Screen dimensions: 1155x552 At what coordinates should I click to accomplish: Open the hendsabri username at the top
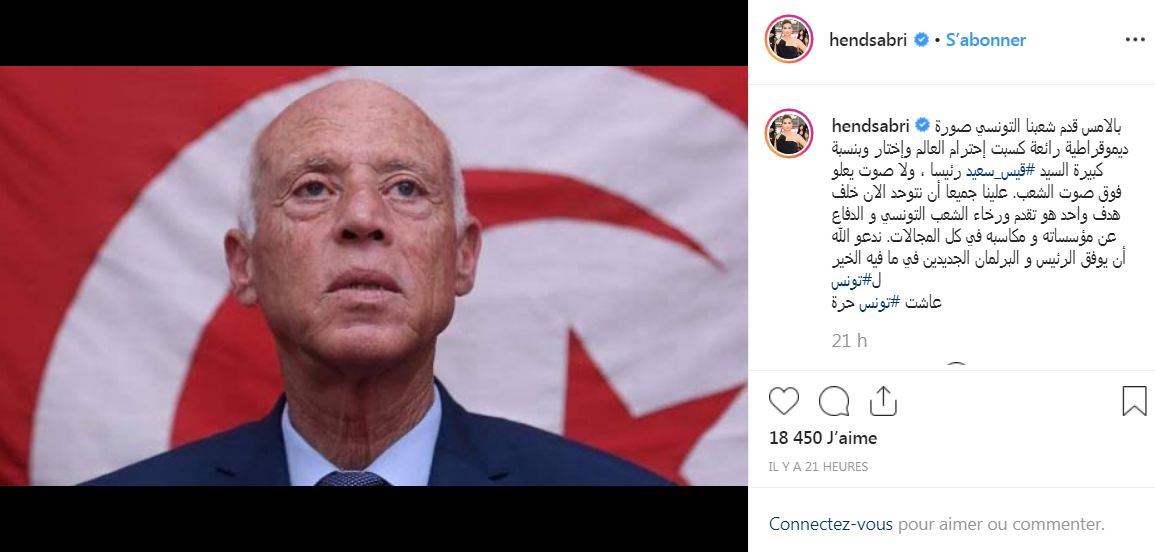click(870, 40)
